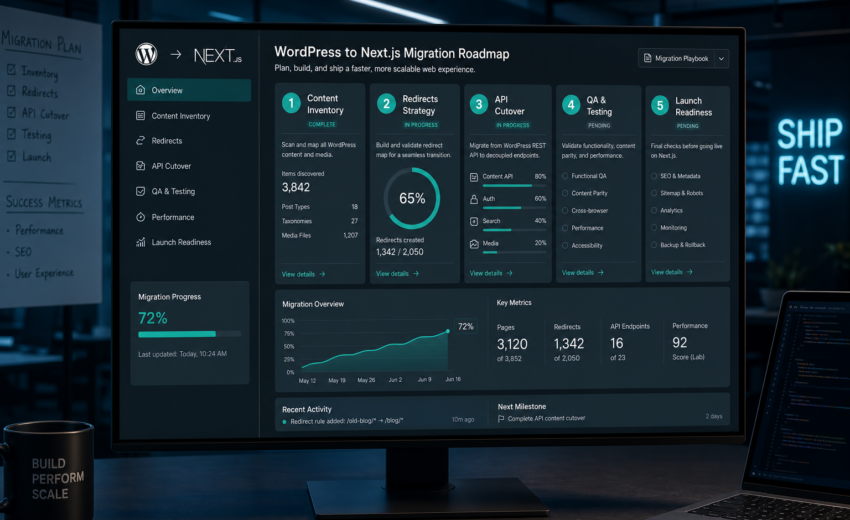Click step 4 circle badge on QA & Testing
850x520 pixels.
pyautogui.click(x=571, y=105)
